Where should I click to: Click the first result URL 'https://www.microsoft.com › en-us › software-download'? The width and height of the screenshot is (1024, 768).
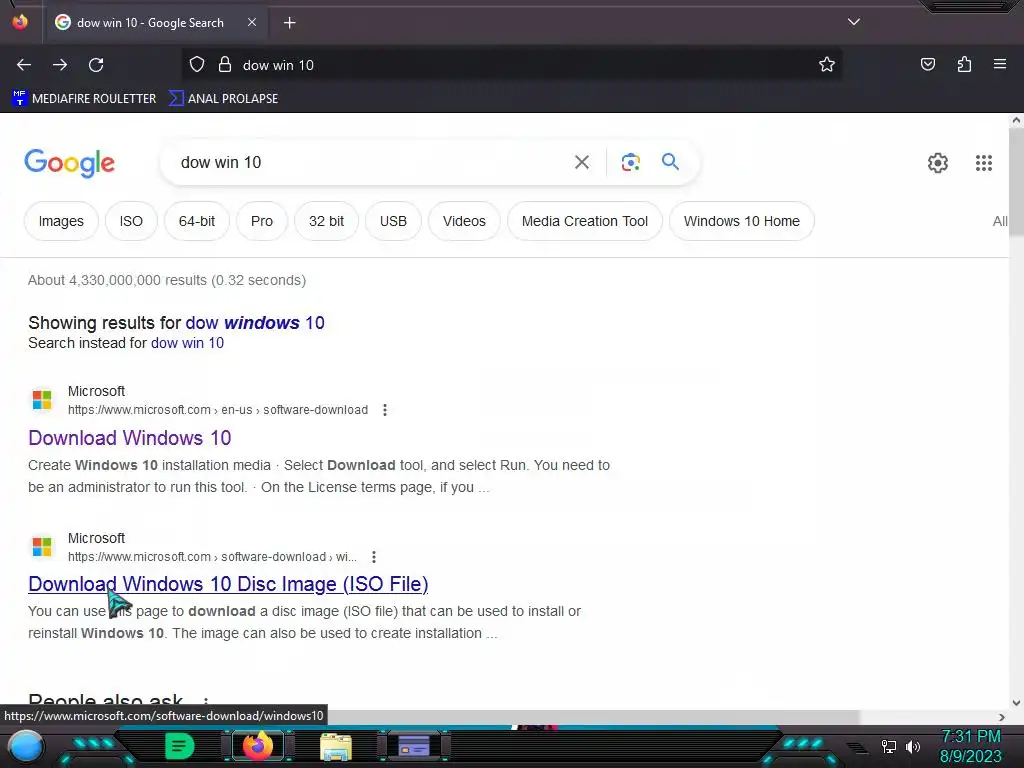click(x=218, y=410)
